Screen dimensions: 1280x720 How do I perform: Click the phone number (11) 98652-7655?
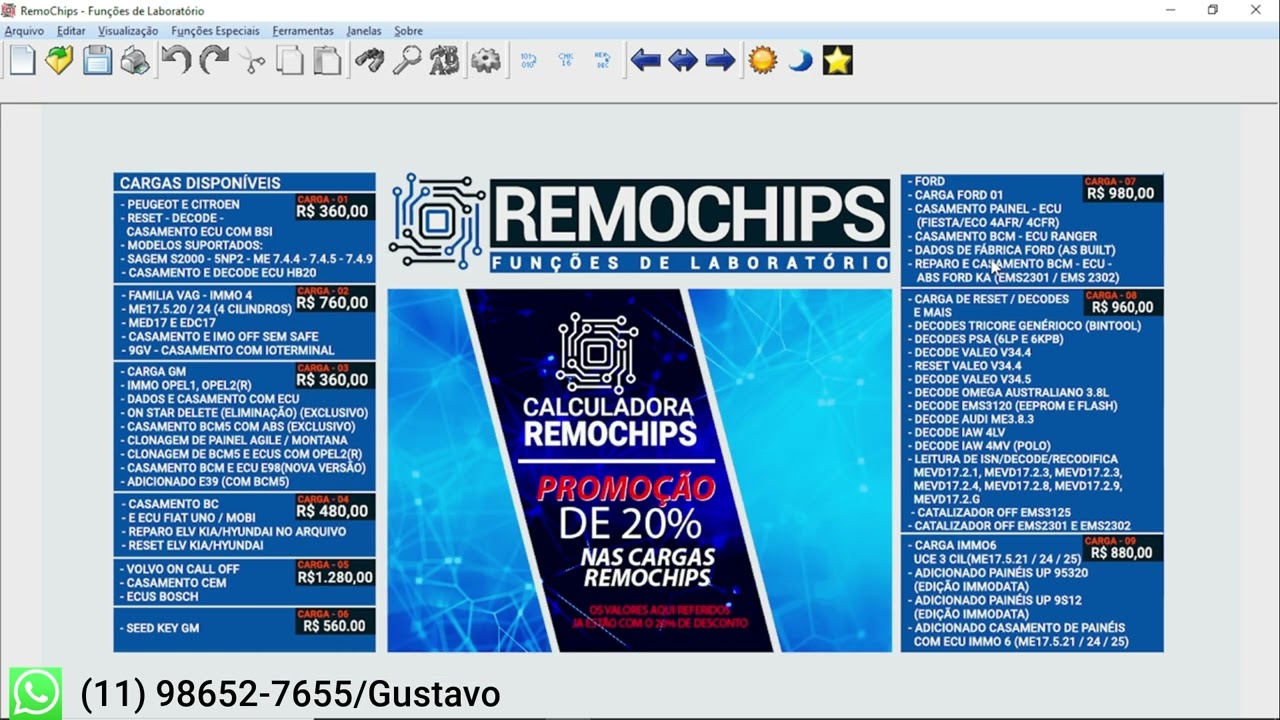[216, 693]
